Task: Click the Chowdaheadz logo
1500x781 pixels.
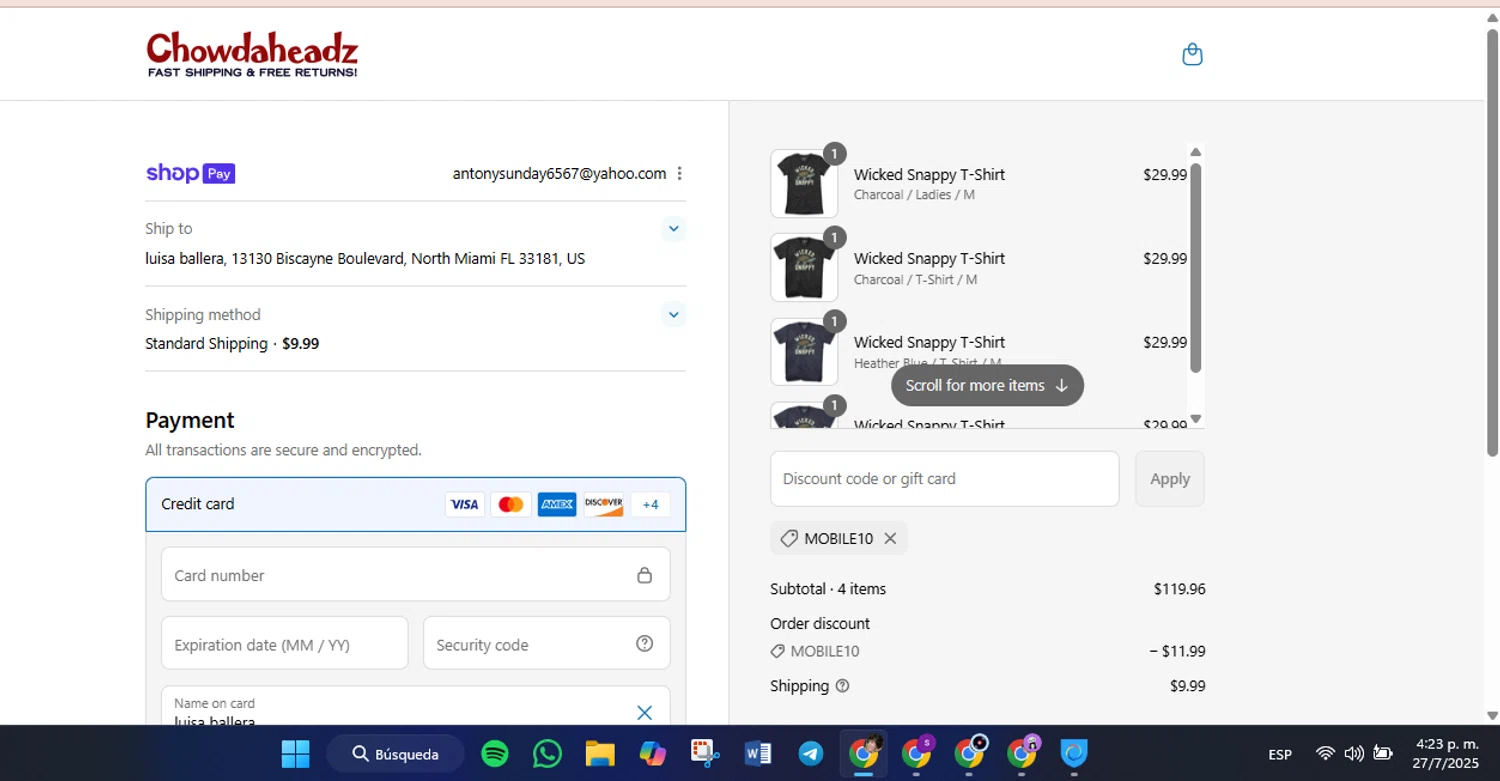Action: click(252, 54)
